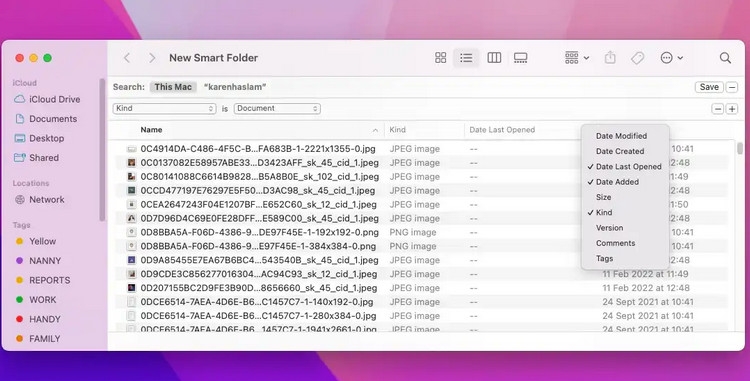Select the REPORTS tag

[43, 281]
